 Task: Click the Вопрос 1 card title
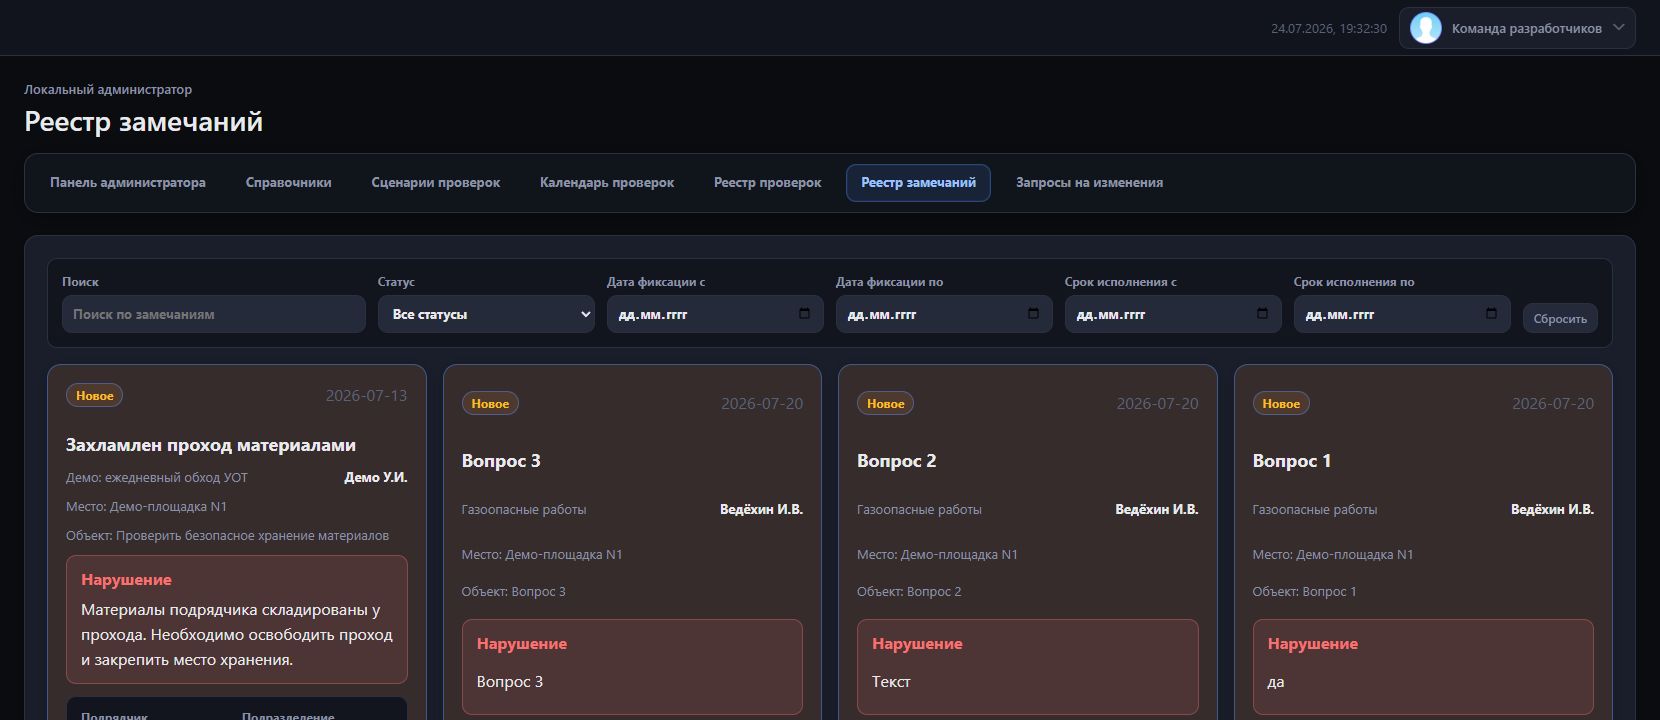[1292, 461]
